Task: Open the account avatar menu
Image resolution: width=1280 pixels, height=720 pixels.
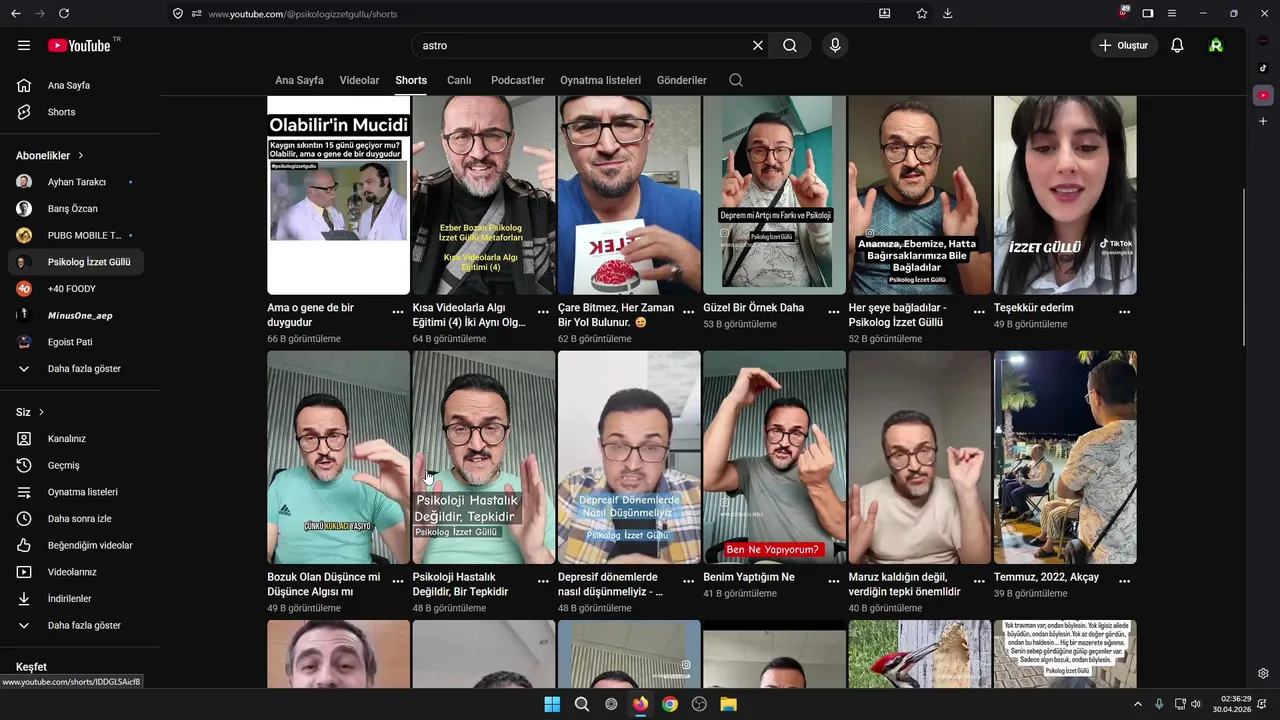Action: [x=1216, y=45]
